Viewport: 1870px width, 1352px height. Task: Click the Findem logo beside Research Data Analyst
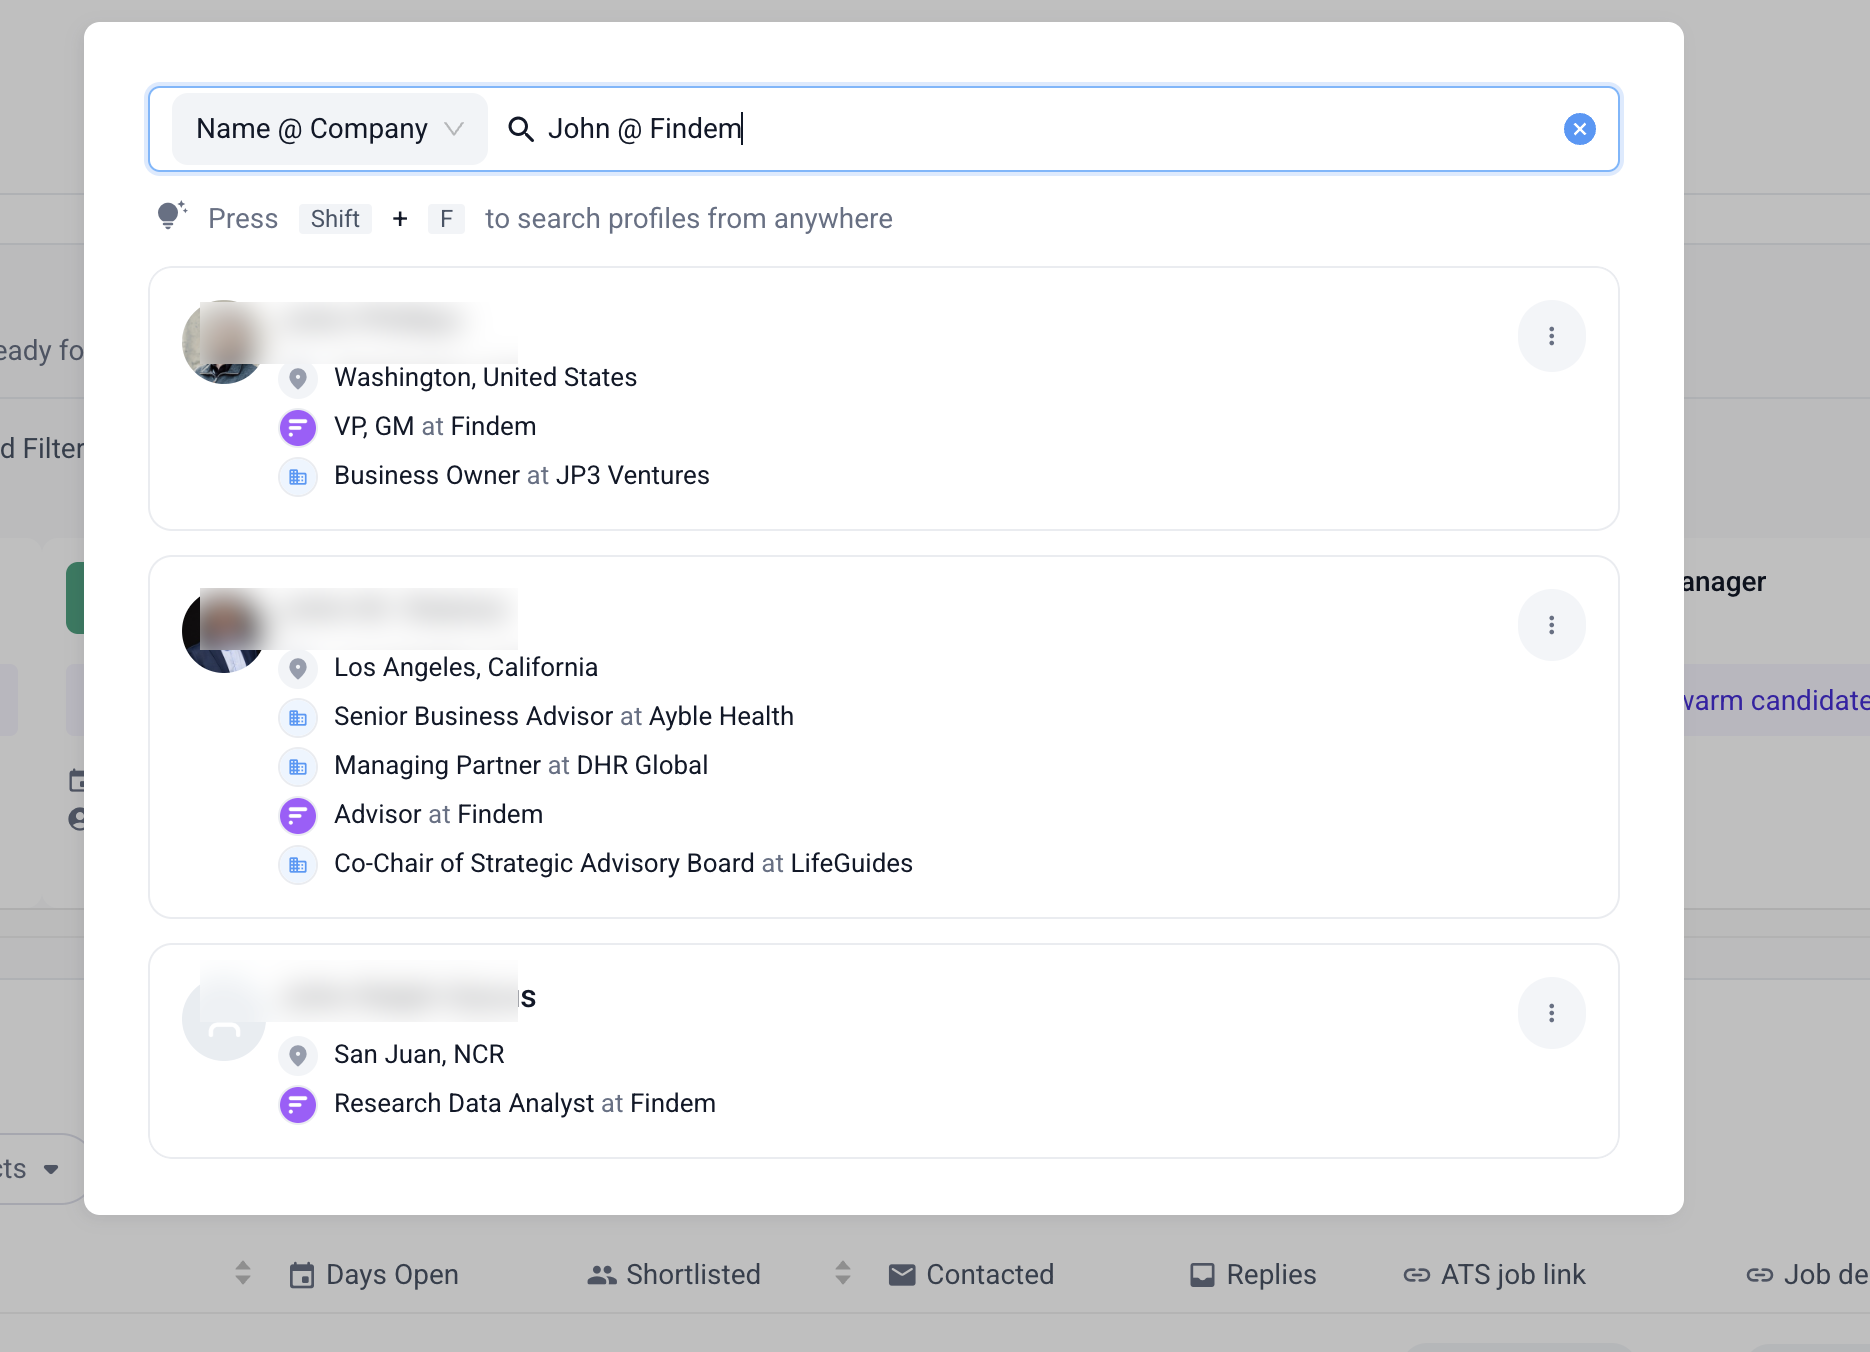(x=297, y=1104)
